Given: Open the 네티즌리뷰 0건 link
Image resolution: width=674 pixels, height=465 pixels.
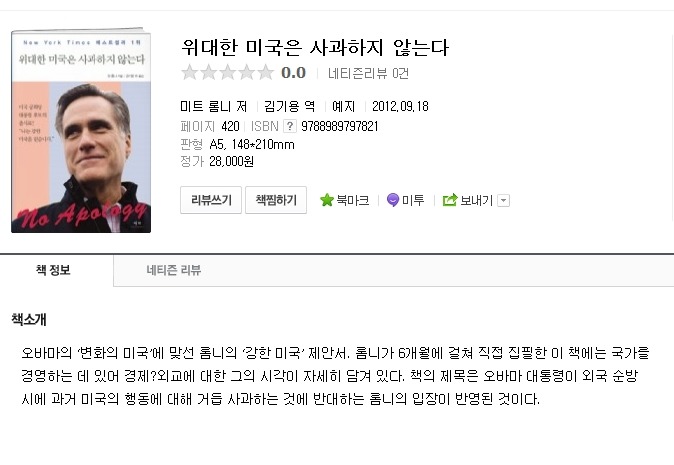Looking at the screenshot, I should click(368, 73).
